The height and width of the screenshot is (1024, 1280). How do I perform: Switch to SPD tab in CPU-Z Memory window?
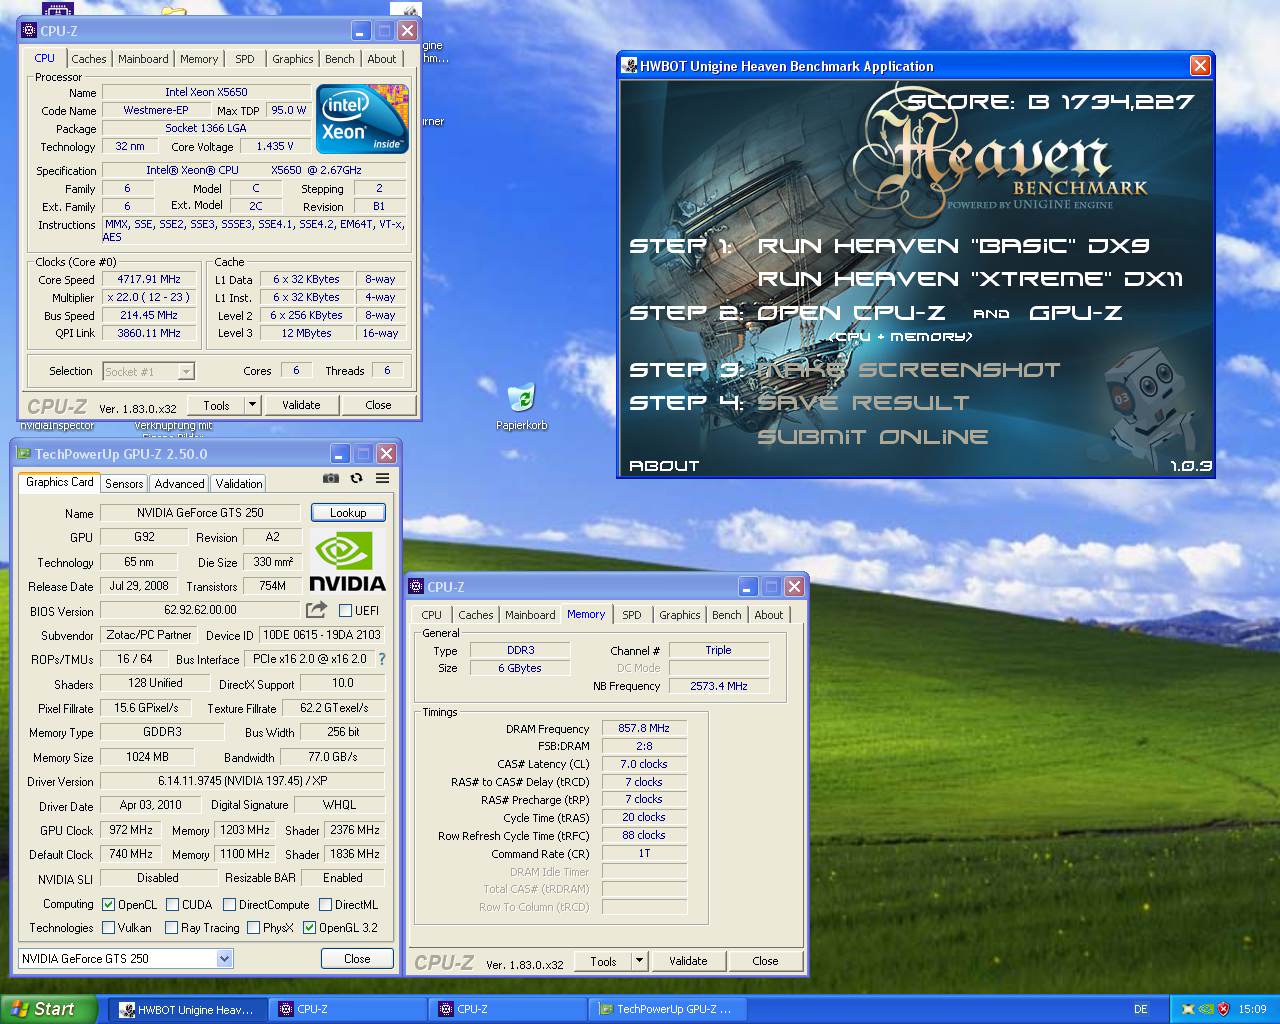[x=632, y=615]
